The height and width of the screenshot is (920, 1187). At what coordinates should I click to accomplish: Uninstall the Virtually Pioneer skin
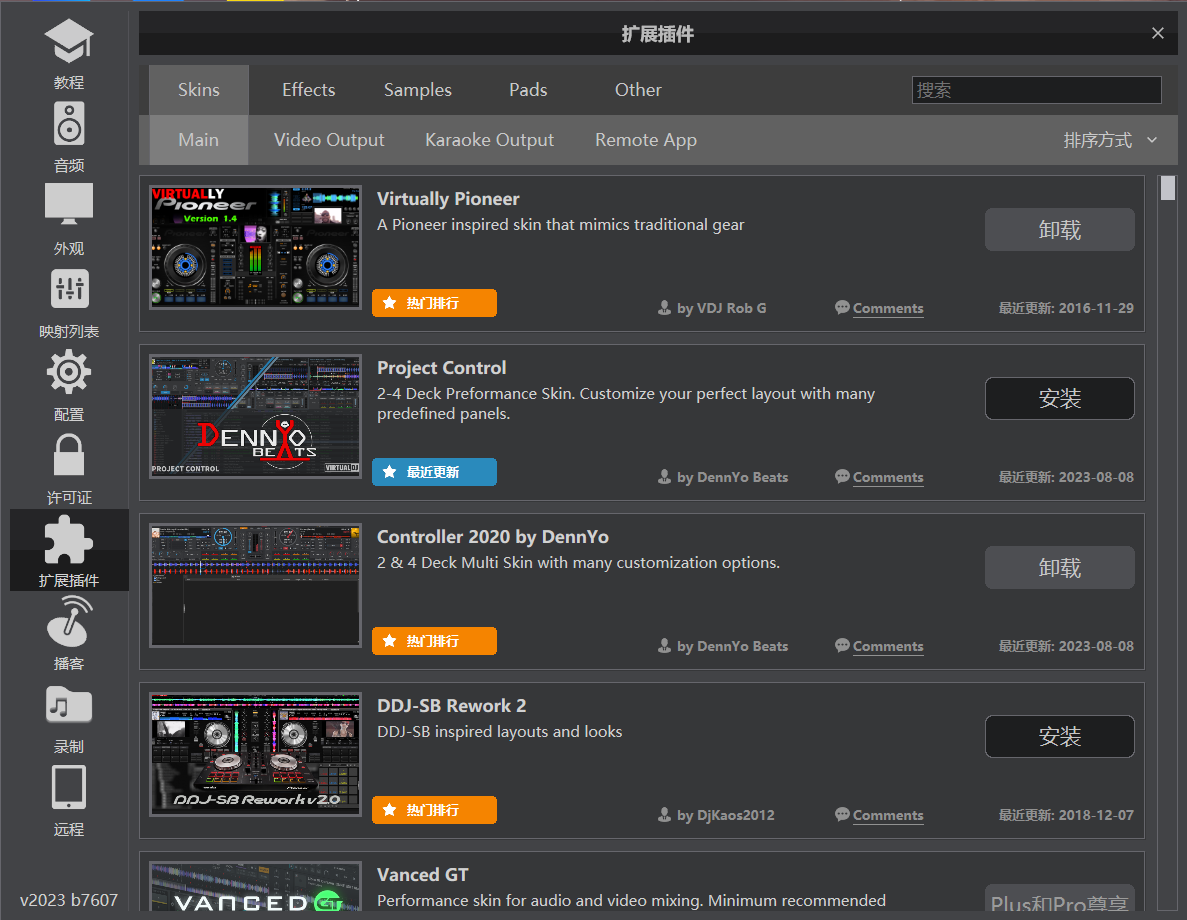click(1059, 230)
